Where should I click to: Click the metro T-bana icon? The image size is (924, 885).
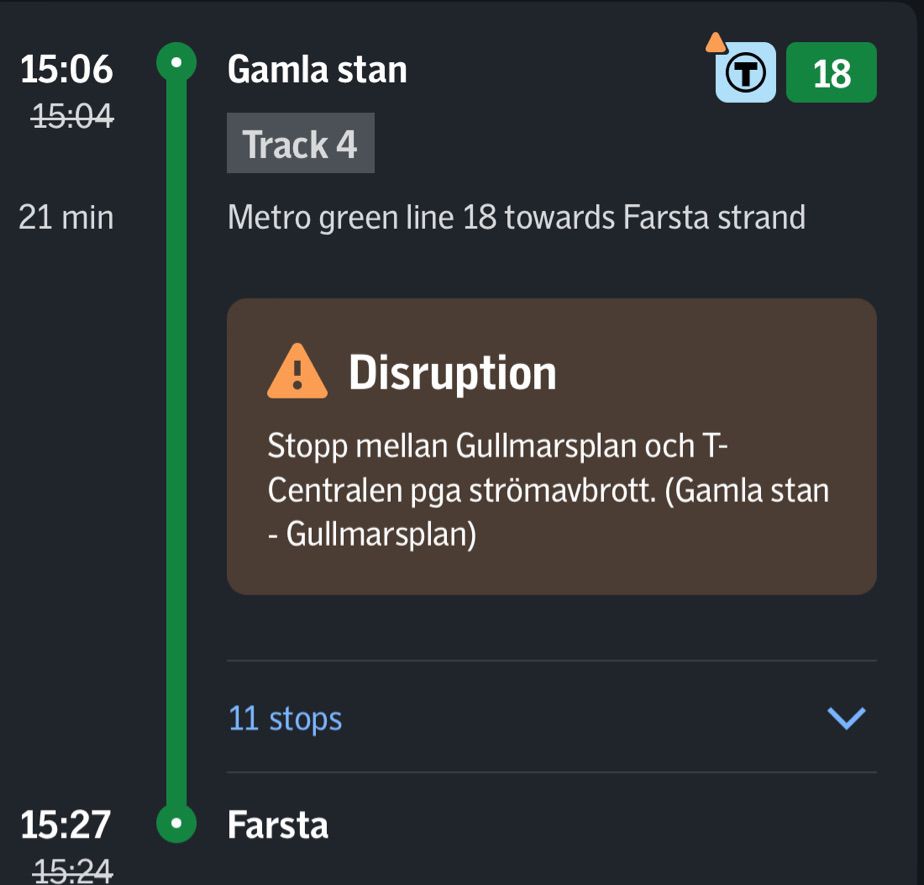744,73
